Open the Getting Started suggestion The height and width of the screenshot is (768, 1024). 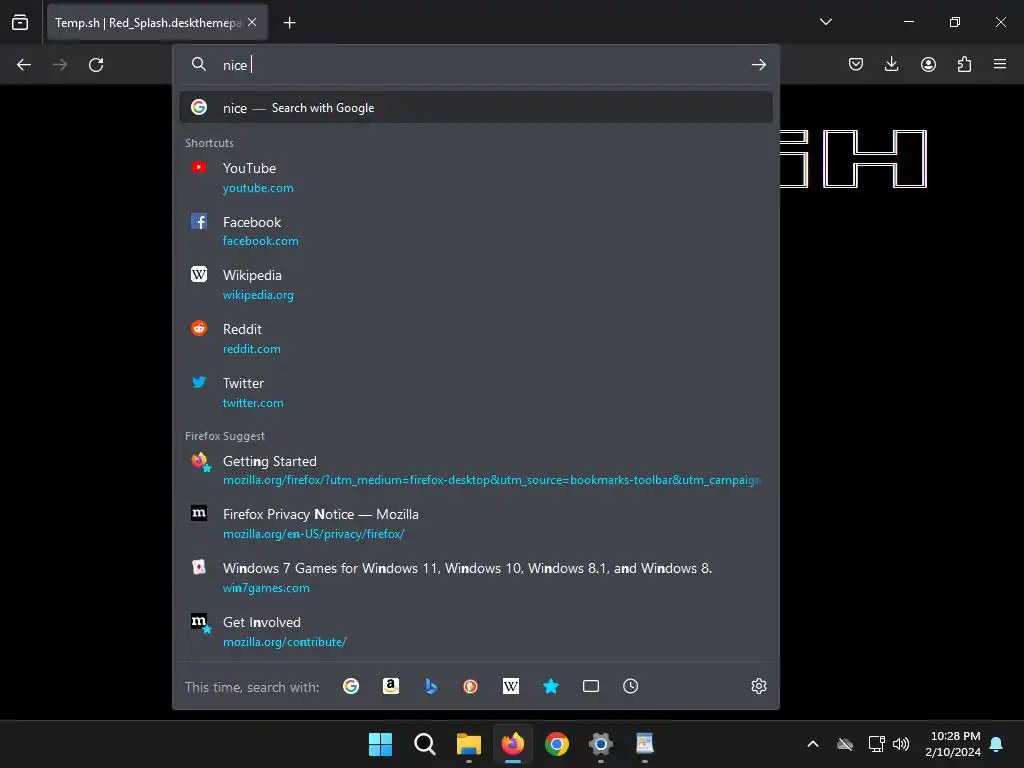(x=476, y=470)
